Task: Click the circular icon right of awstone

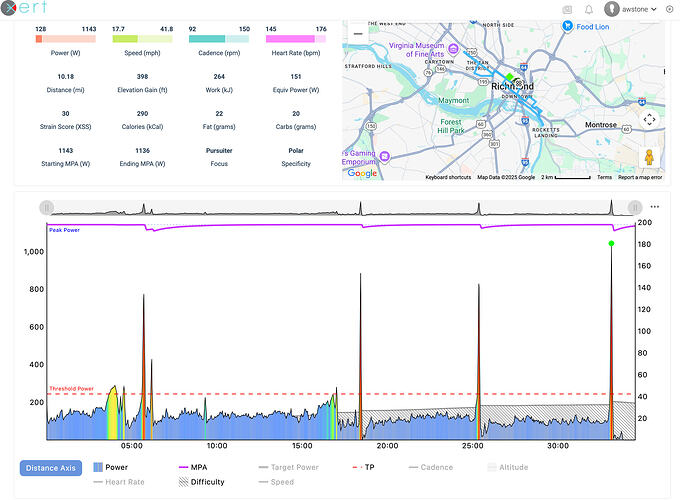Action: click(670, 9)
